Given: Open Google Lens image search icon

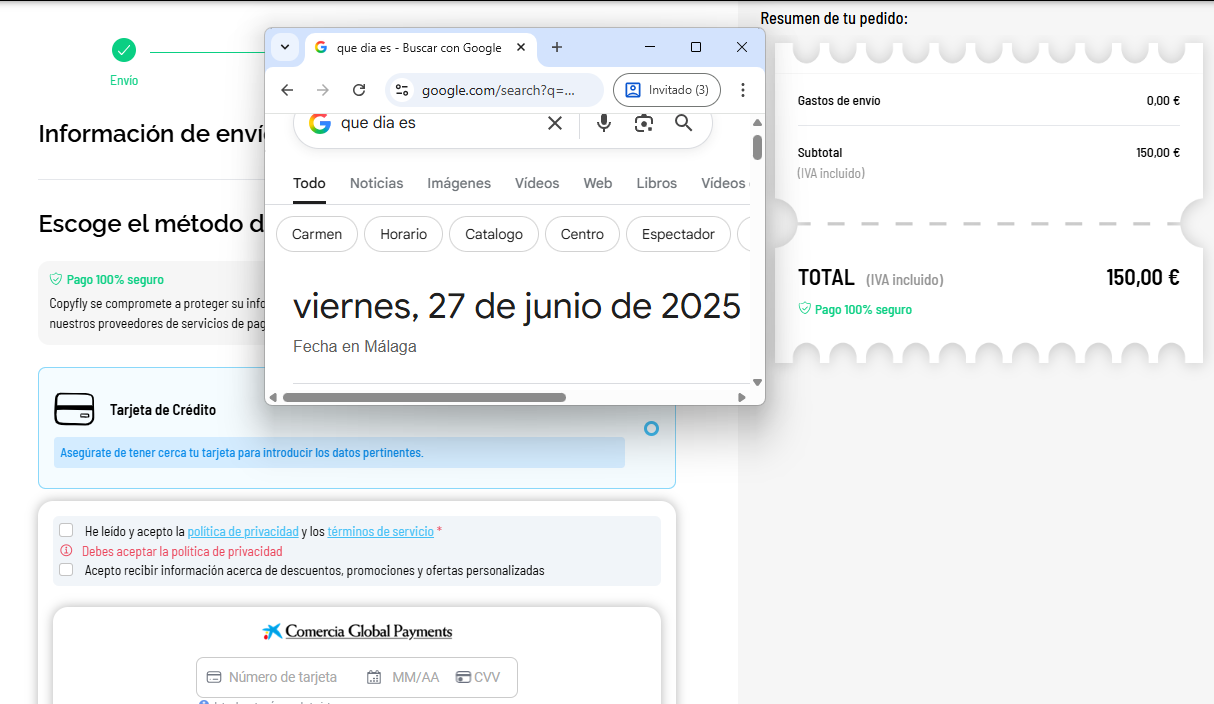Looking at the screenshot, I should [644, 123].
